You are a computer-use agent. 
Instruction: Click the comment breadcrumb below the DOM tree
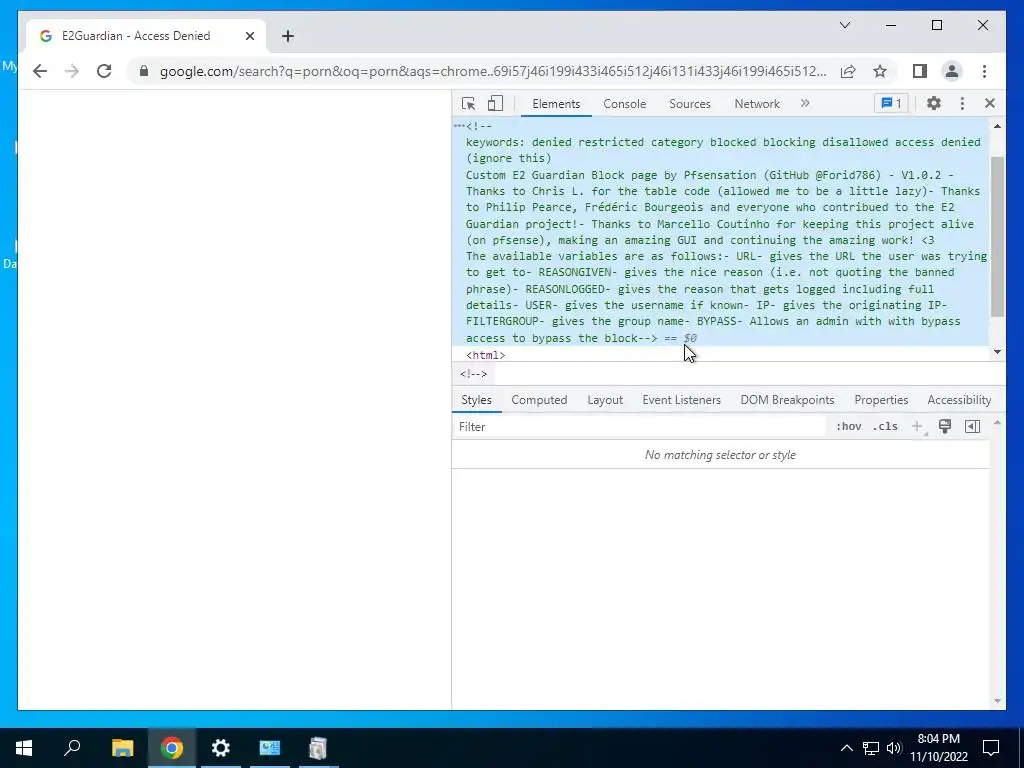pyautogui.click(x=473, y=374)
